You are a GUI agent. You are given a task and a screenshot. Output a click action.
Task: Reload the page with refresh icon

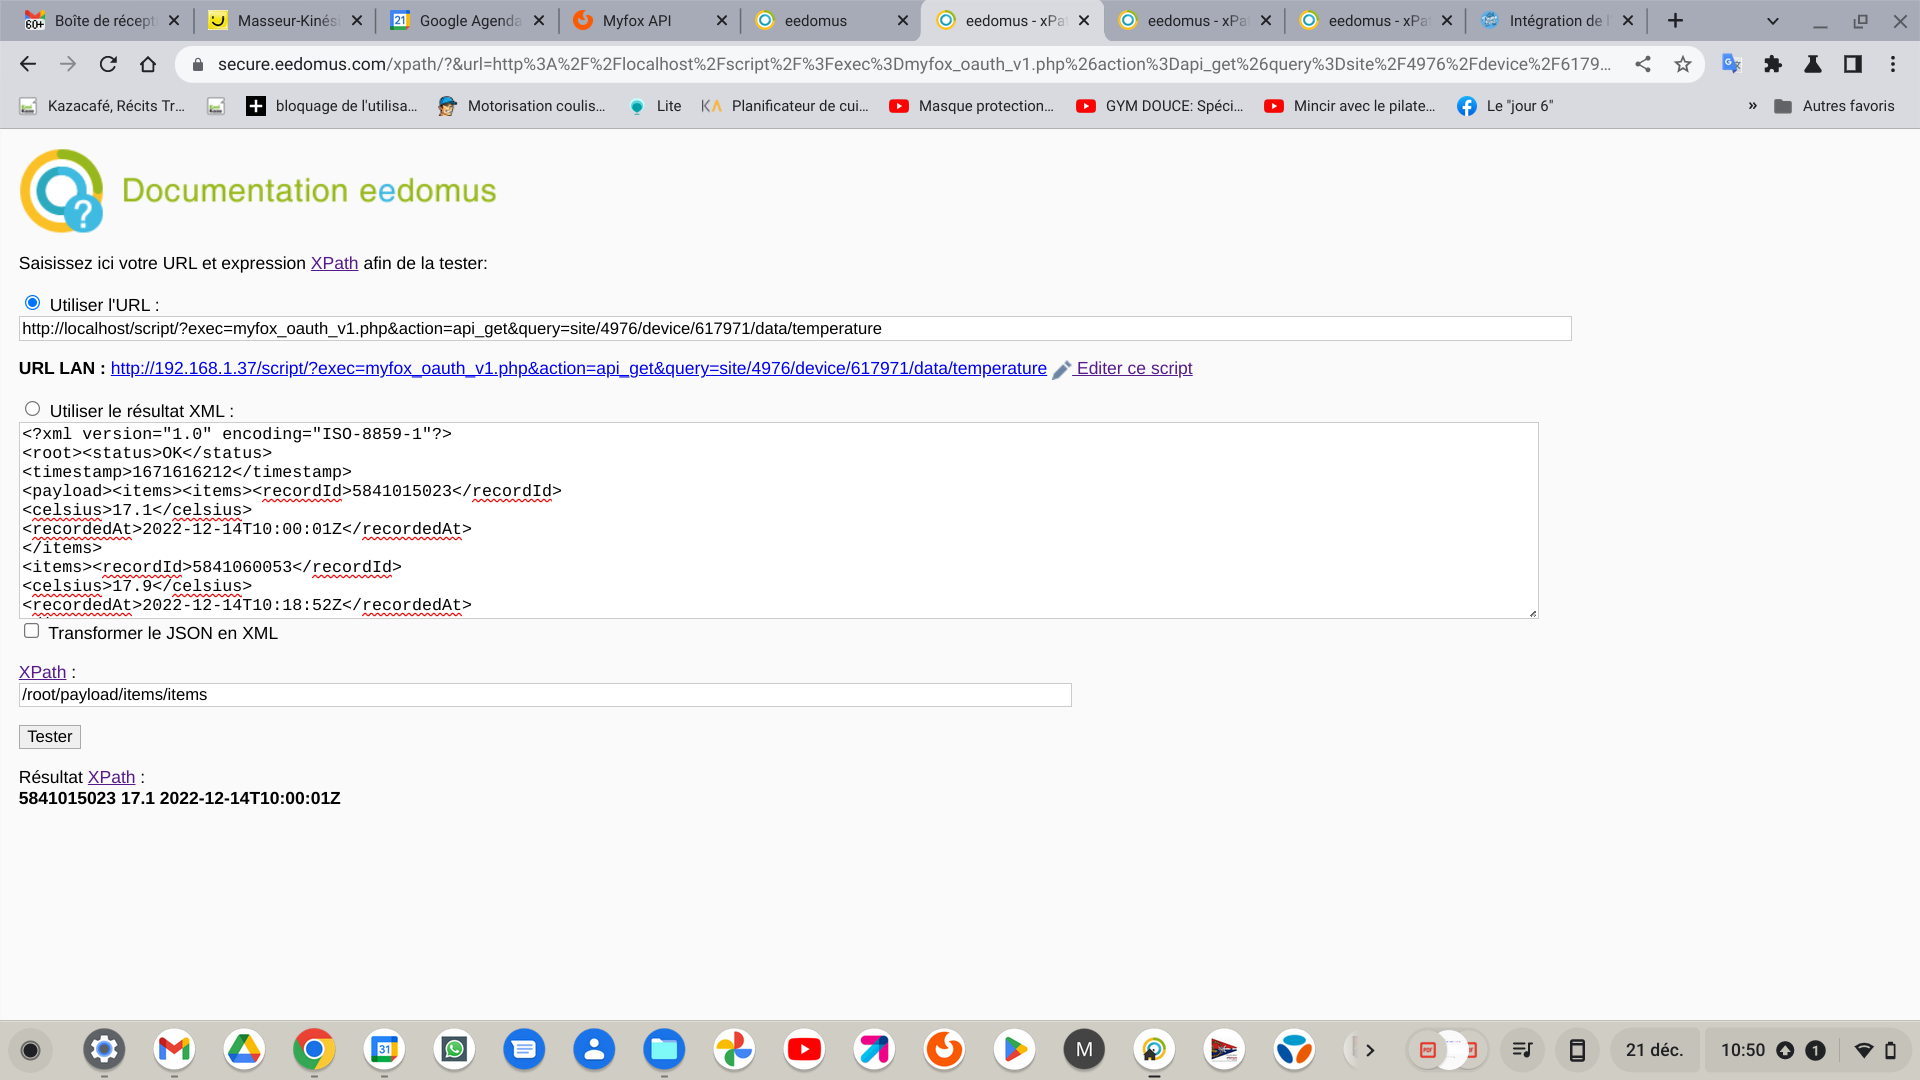[x=108, y=64]
